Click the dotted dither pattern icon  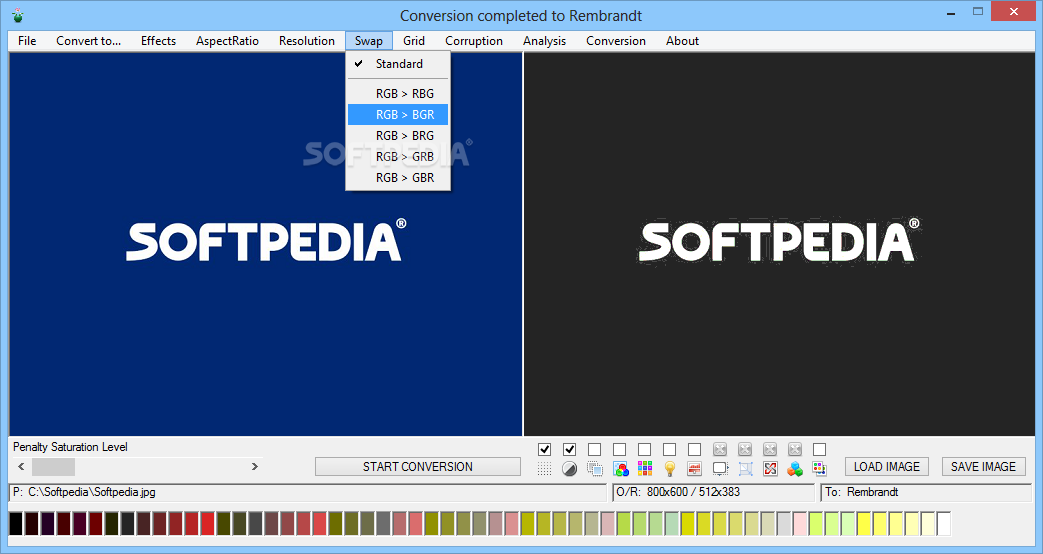(544, 469)
